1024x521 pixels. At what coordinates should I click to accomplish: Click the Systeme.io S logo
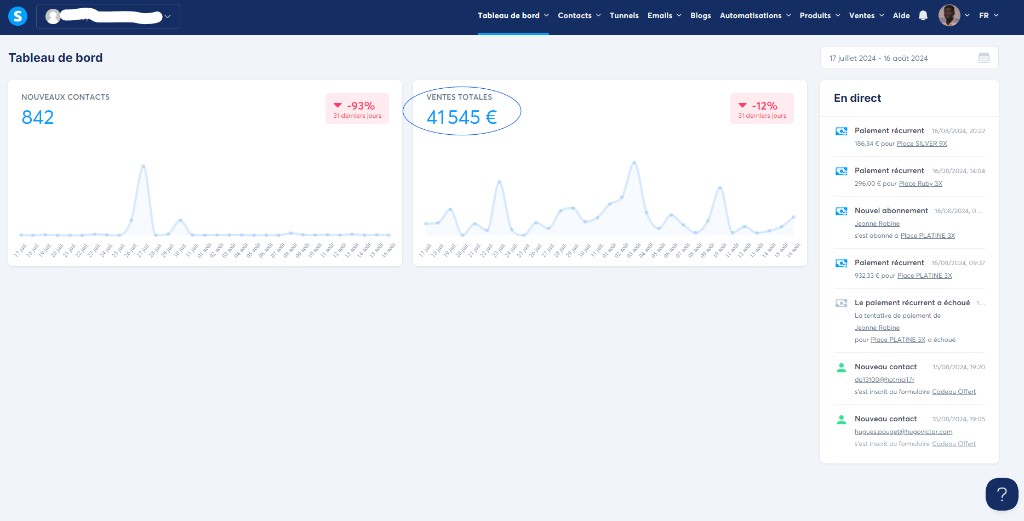click(18, 16)
